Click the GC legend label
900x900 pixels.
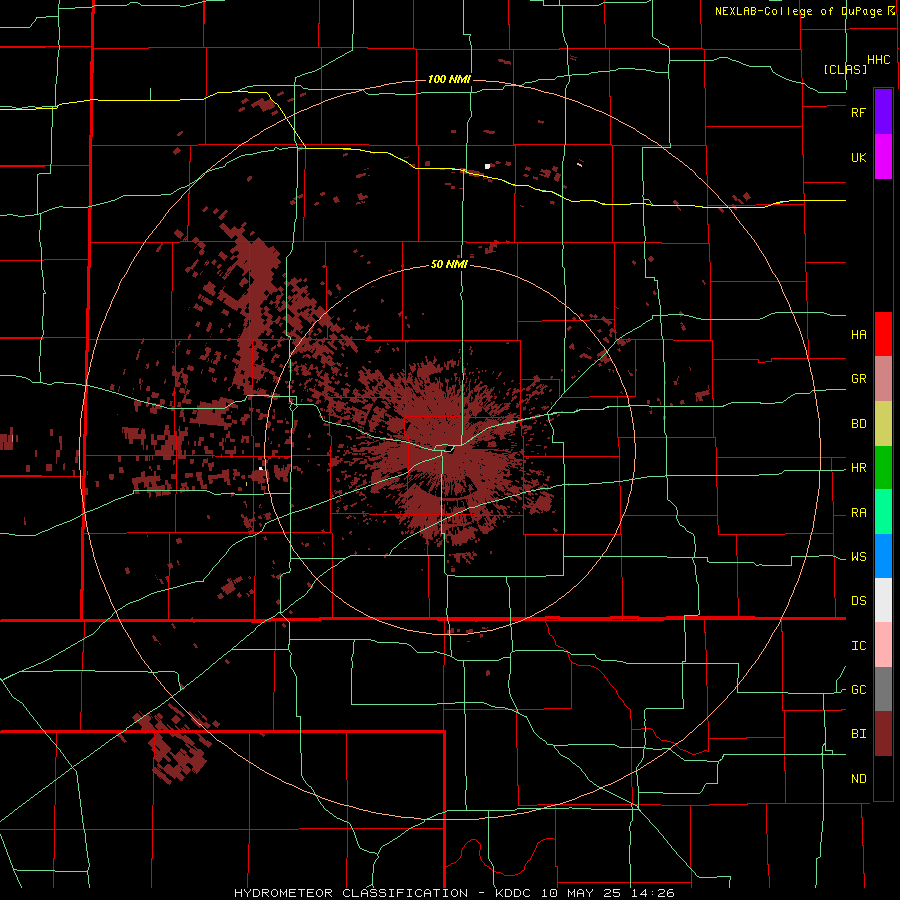[x=858, y=690]
